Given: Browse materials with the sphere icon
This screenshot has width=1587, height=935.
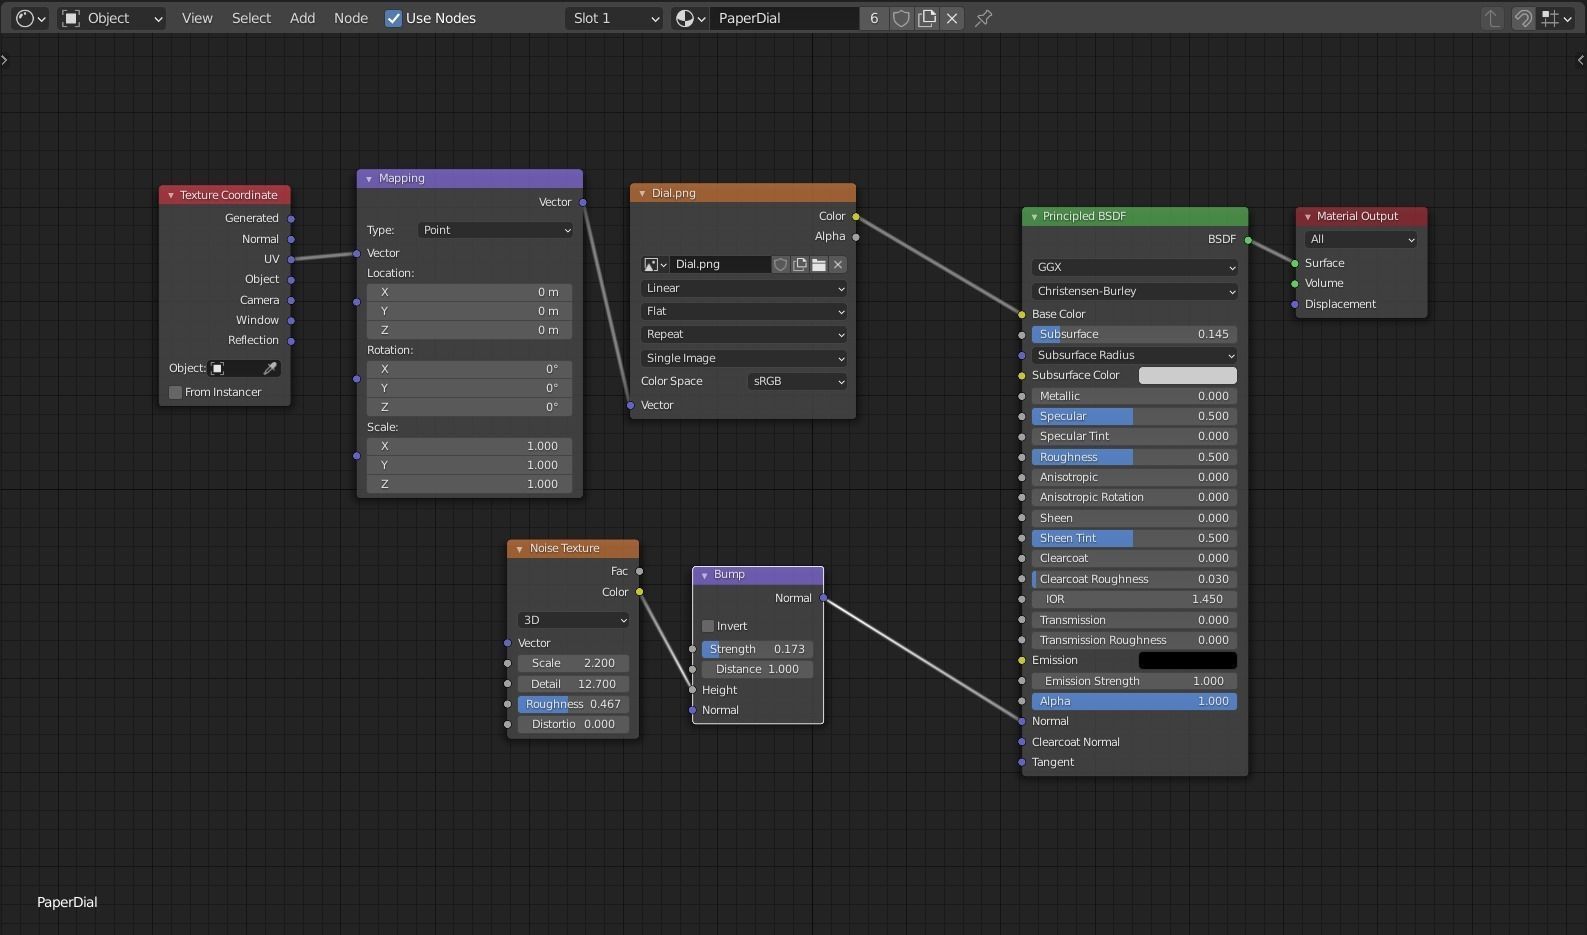Looking at the screenshot, I should (x=690, y=18).
